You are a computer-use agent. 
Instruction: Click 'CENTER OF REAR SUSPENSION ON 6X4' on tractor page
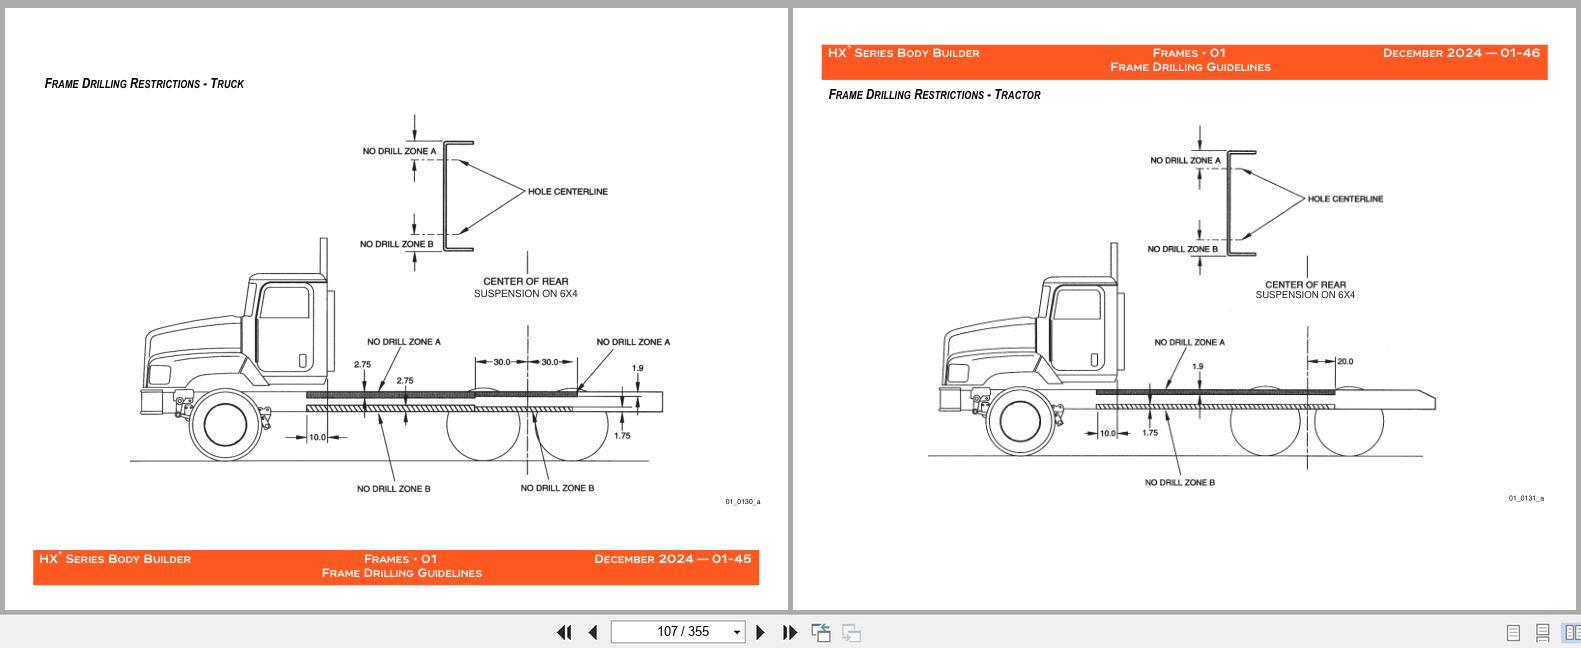[1305, 290]
